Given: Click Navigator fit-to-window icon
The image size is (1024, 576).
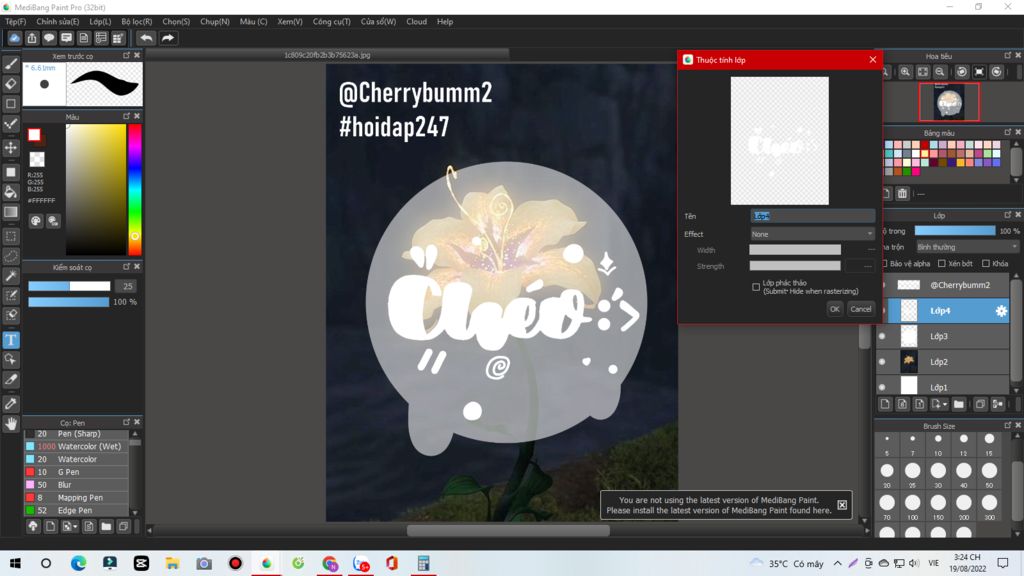Looking at the screenshot, I should coord(923,72).
